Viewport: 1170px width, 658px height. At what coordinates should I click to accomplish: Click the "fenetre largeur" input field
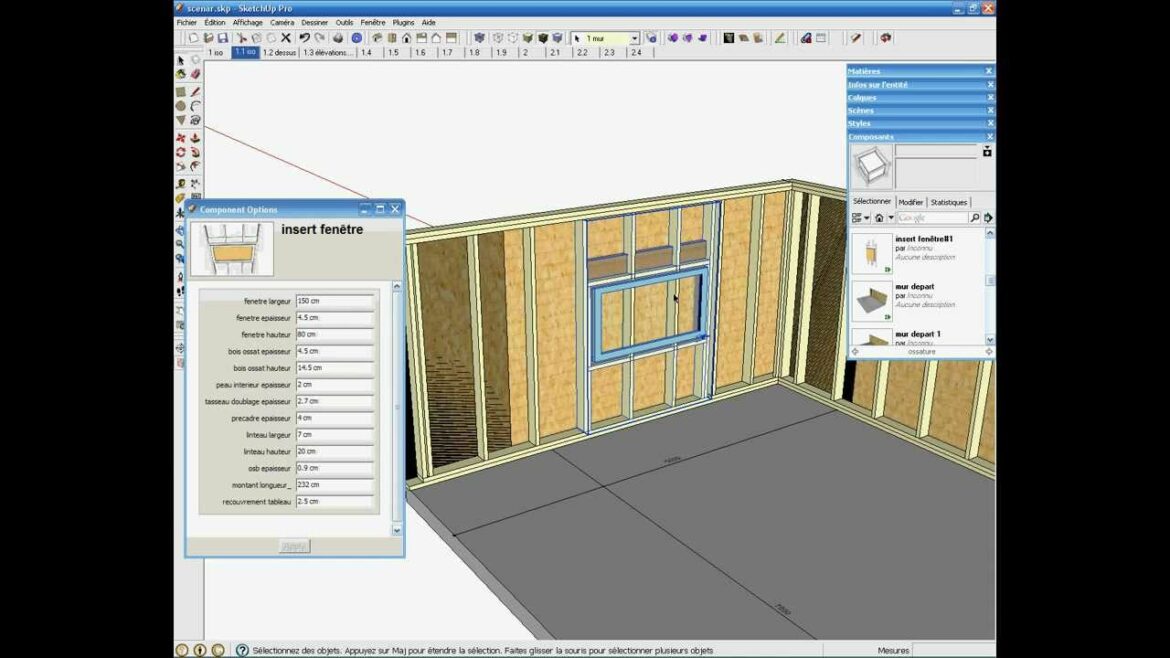coord(335,299)
